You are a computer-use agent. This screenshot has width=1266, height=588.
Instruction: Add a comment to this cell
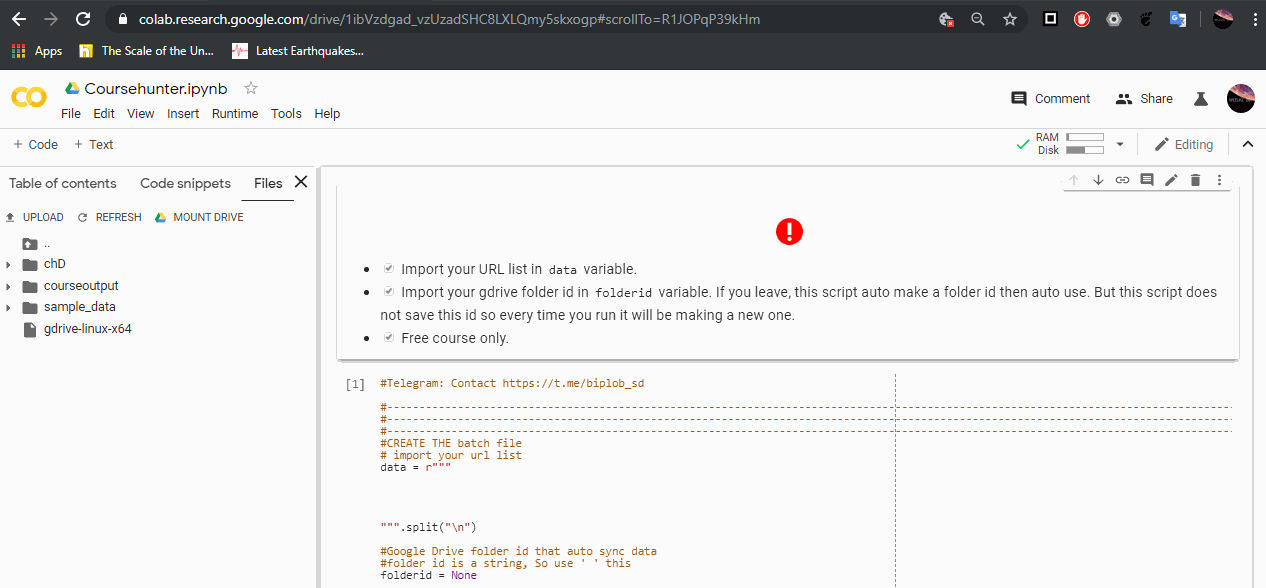[1147, 180]
